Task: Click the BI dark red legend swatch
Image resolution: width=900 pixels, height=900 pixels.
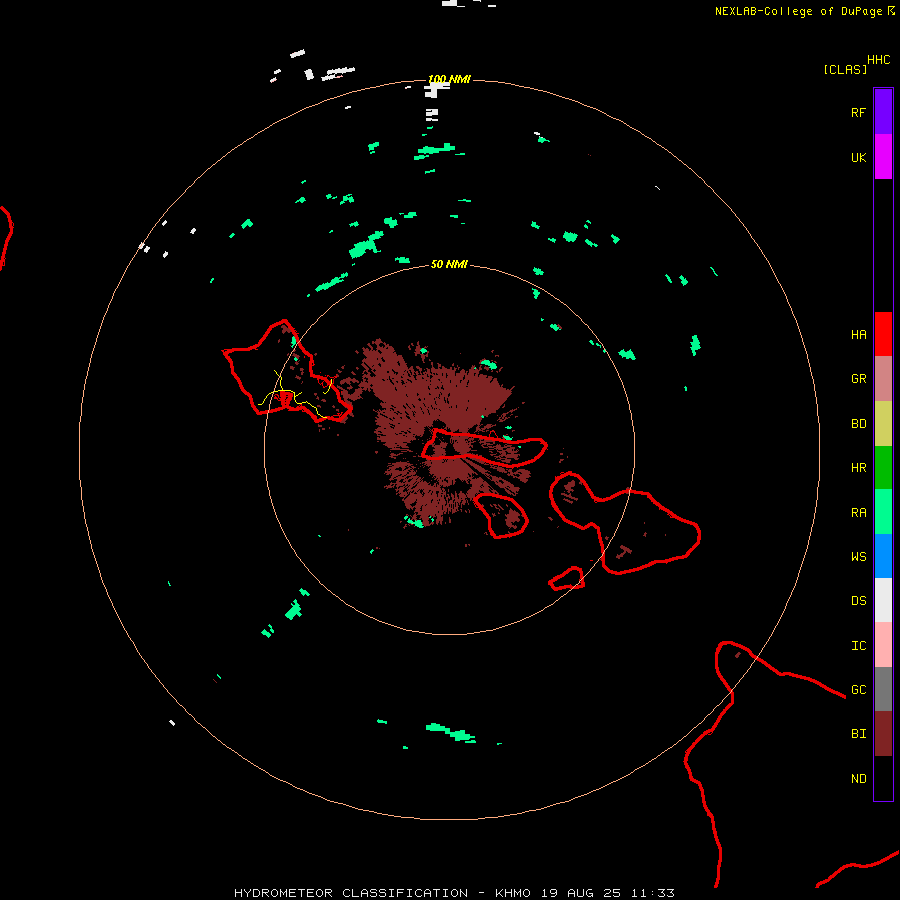Action: click(883, 734)
